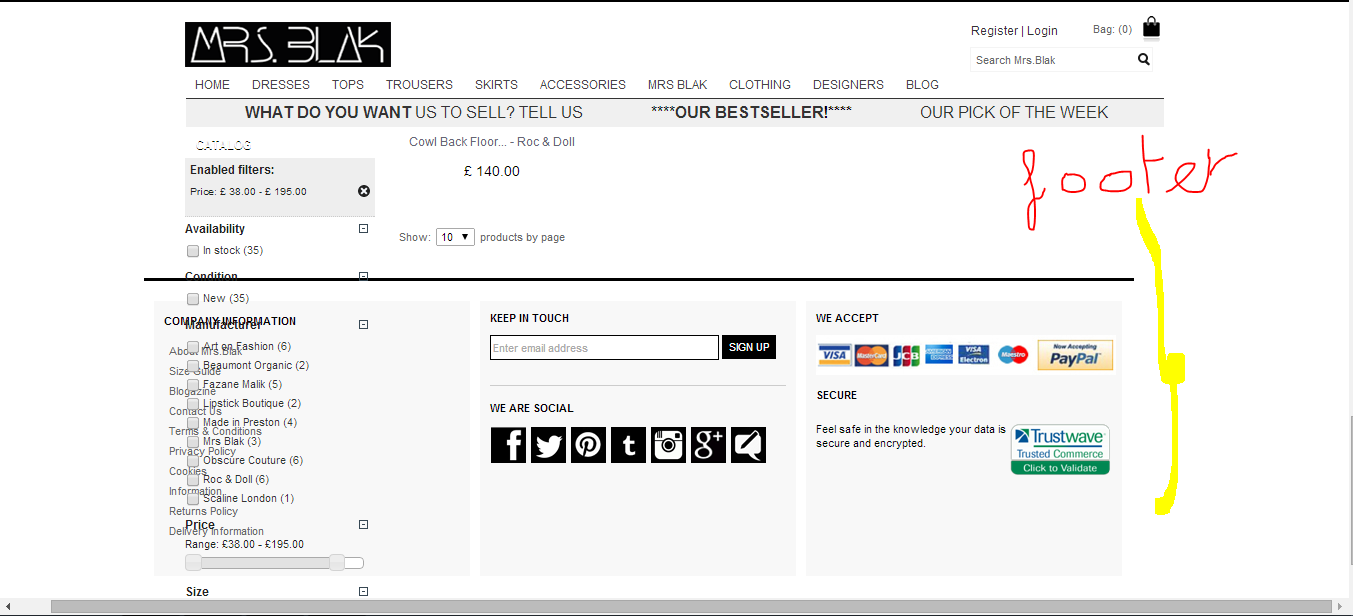Open Cowl Back Floor... Roc & Doll product link
The height and width of the screenshot is (616, 1353).
pyautogui.click(x=492, y=142)
